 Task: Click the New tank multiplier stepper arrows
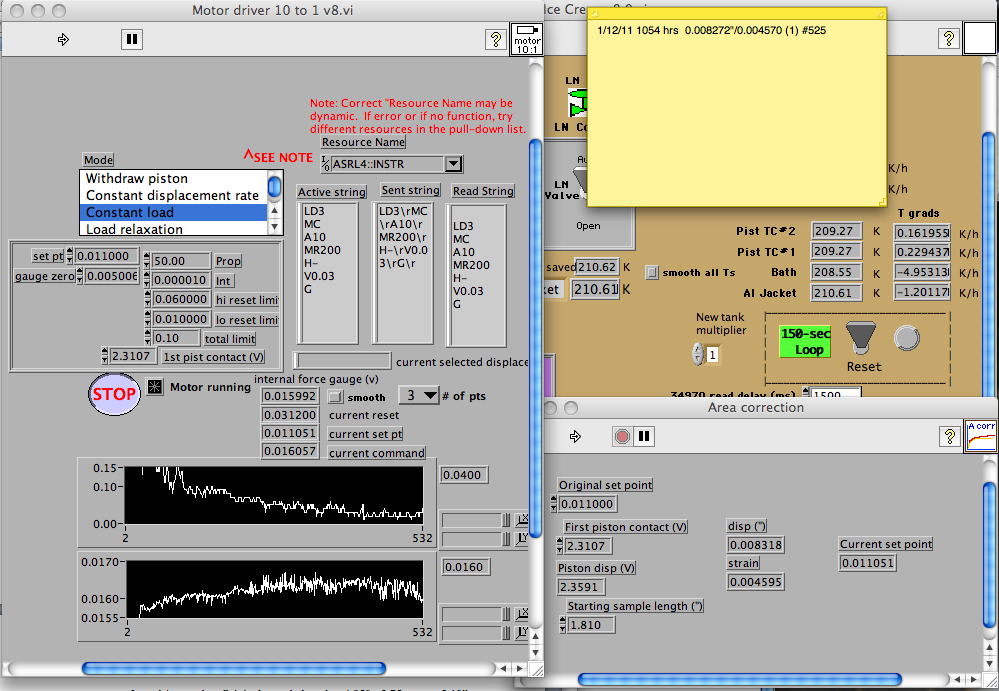[x=698, y=354]
